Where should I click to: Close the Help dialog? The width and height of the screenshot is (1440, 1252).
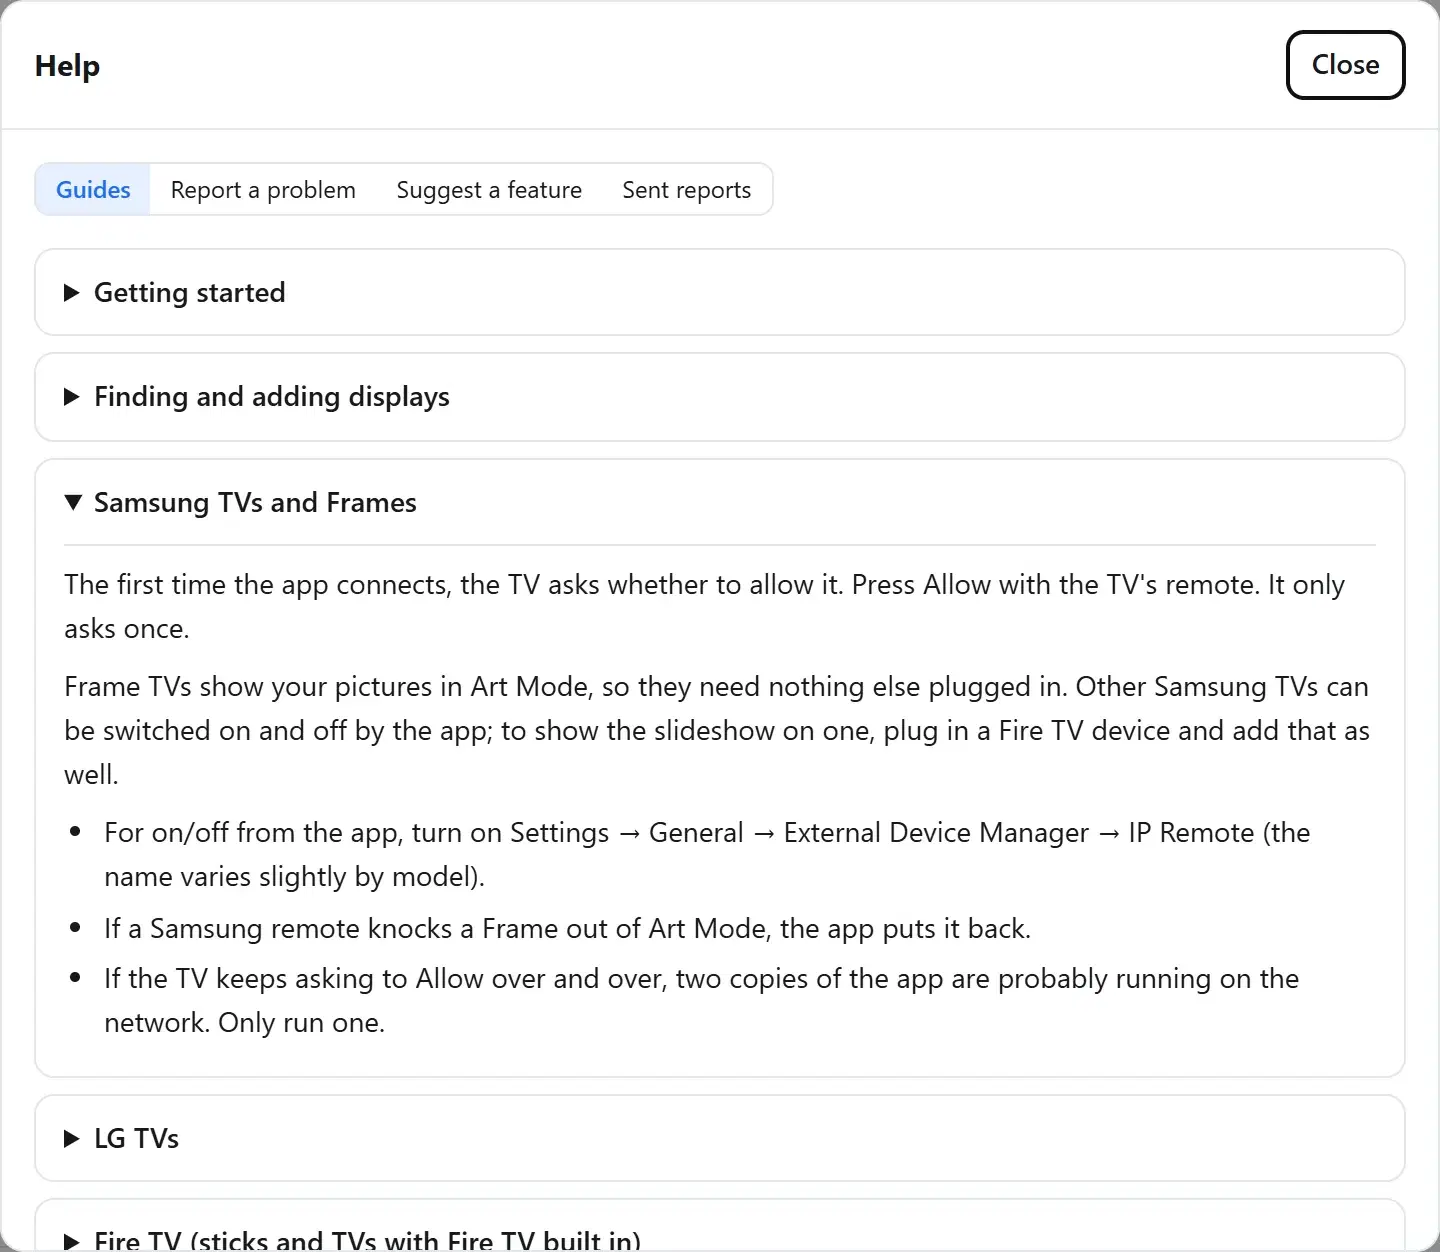(1345, 65)
